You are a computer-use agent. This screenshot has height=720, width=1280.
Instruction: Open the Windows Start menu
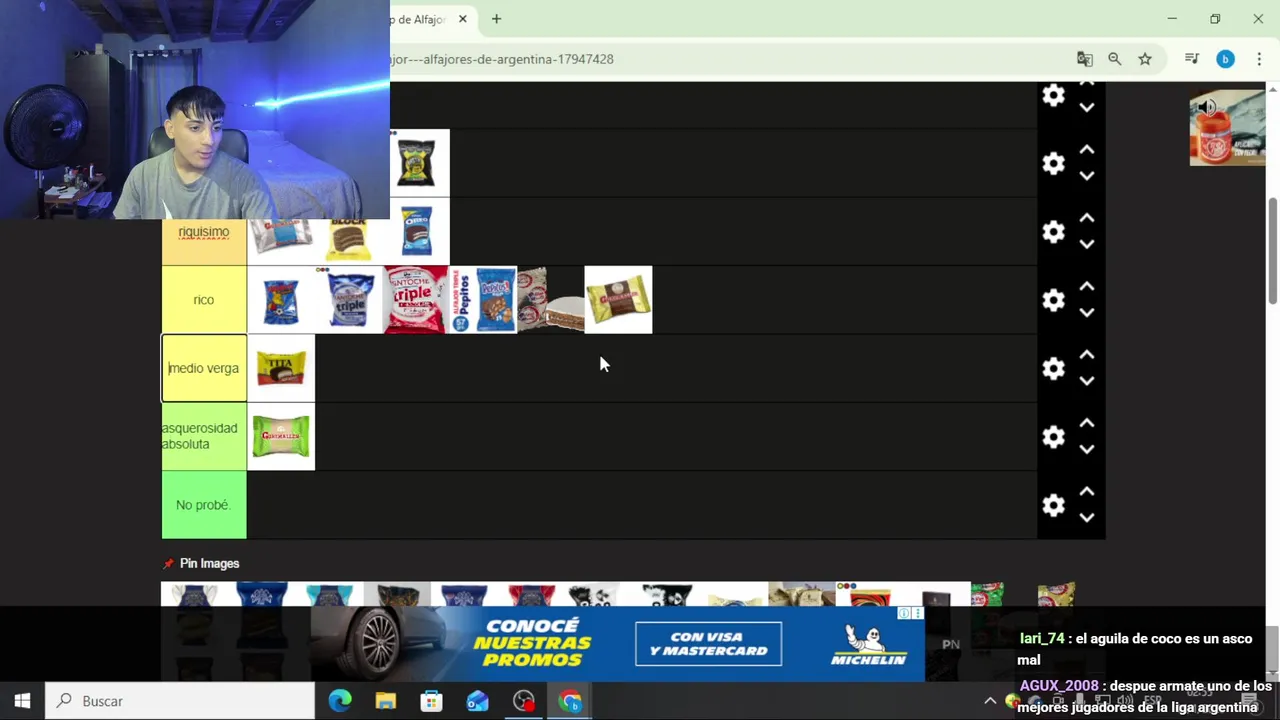22,701
